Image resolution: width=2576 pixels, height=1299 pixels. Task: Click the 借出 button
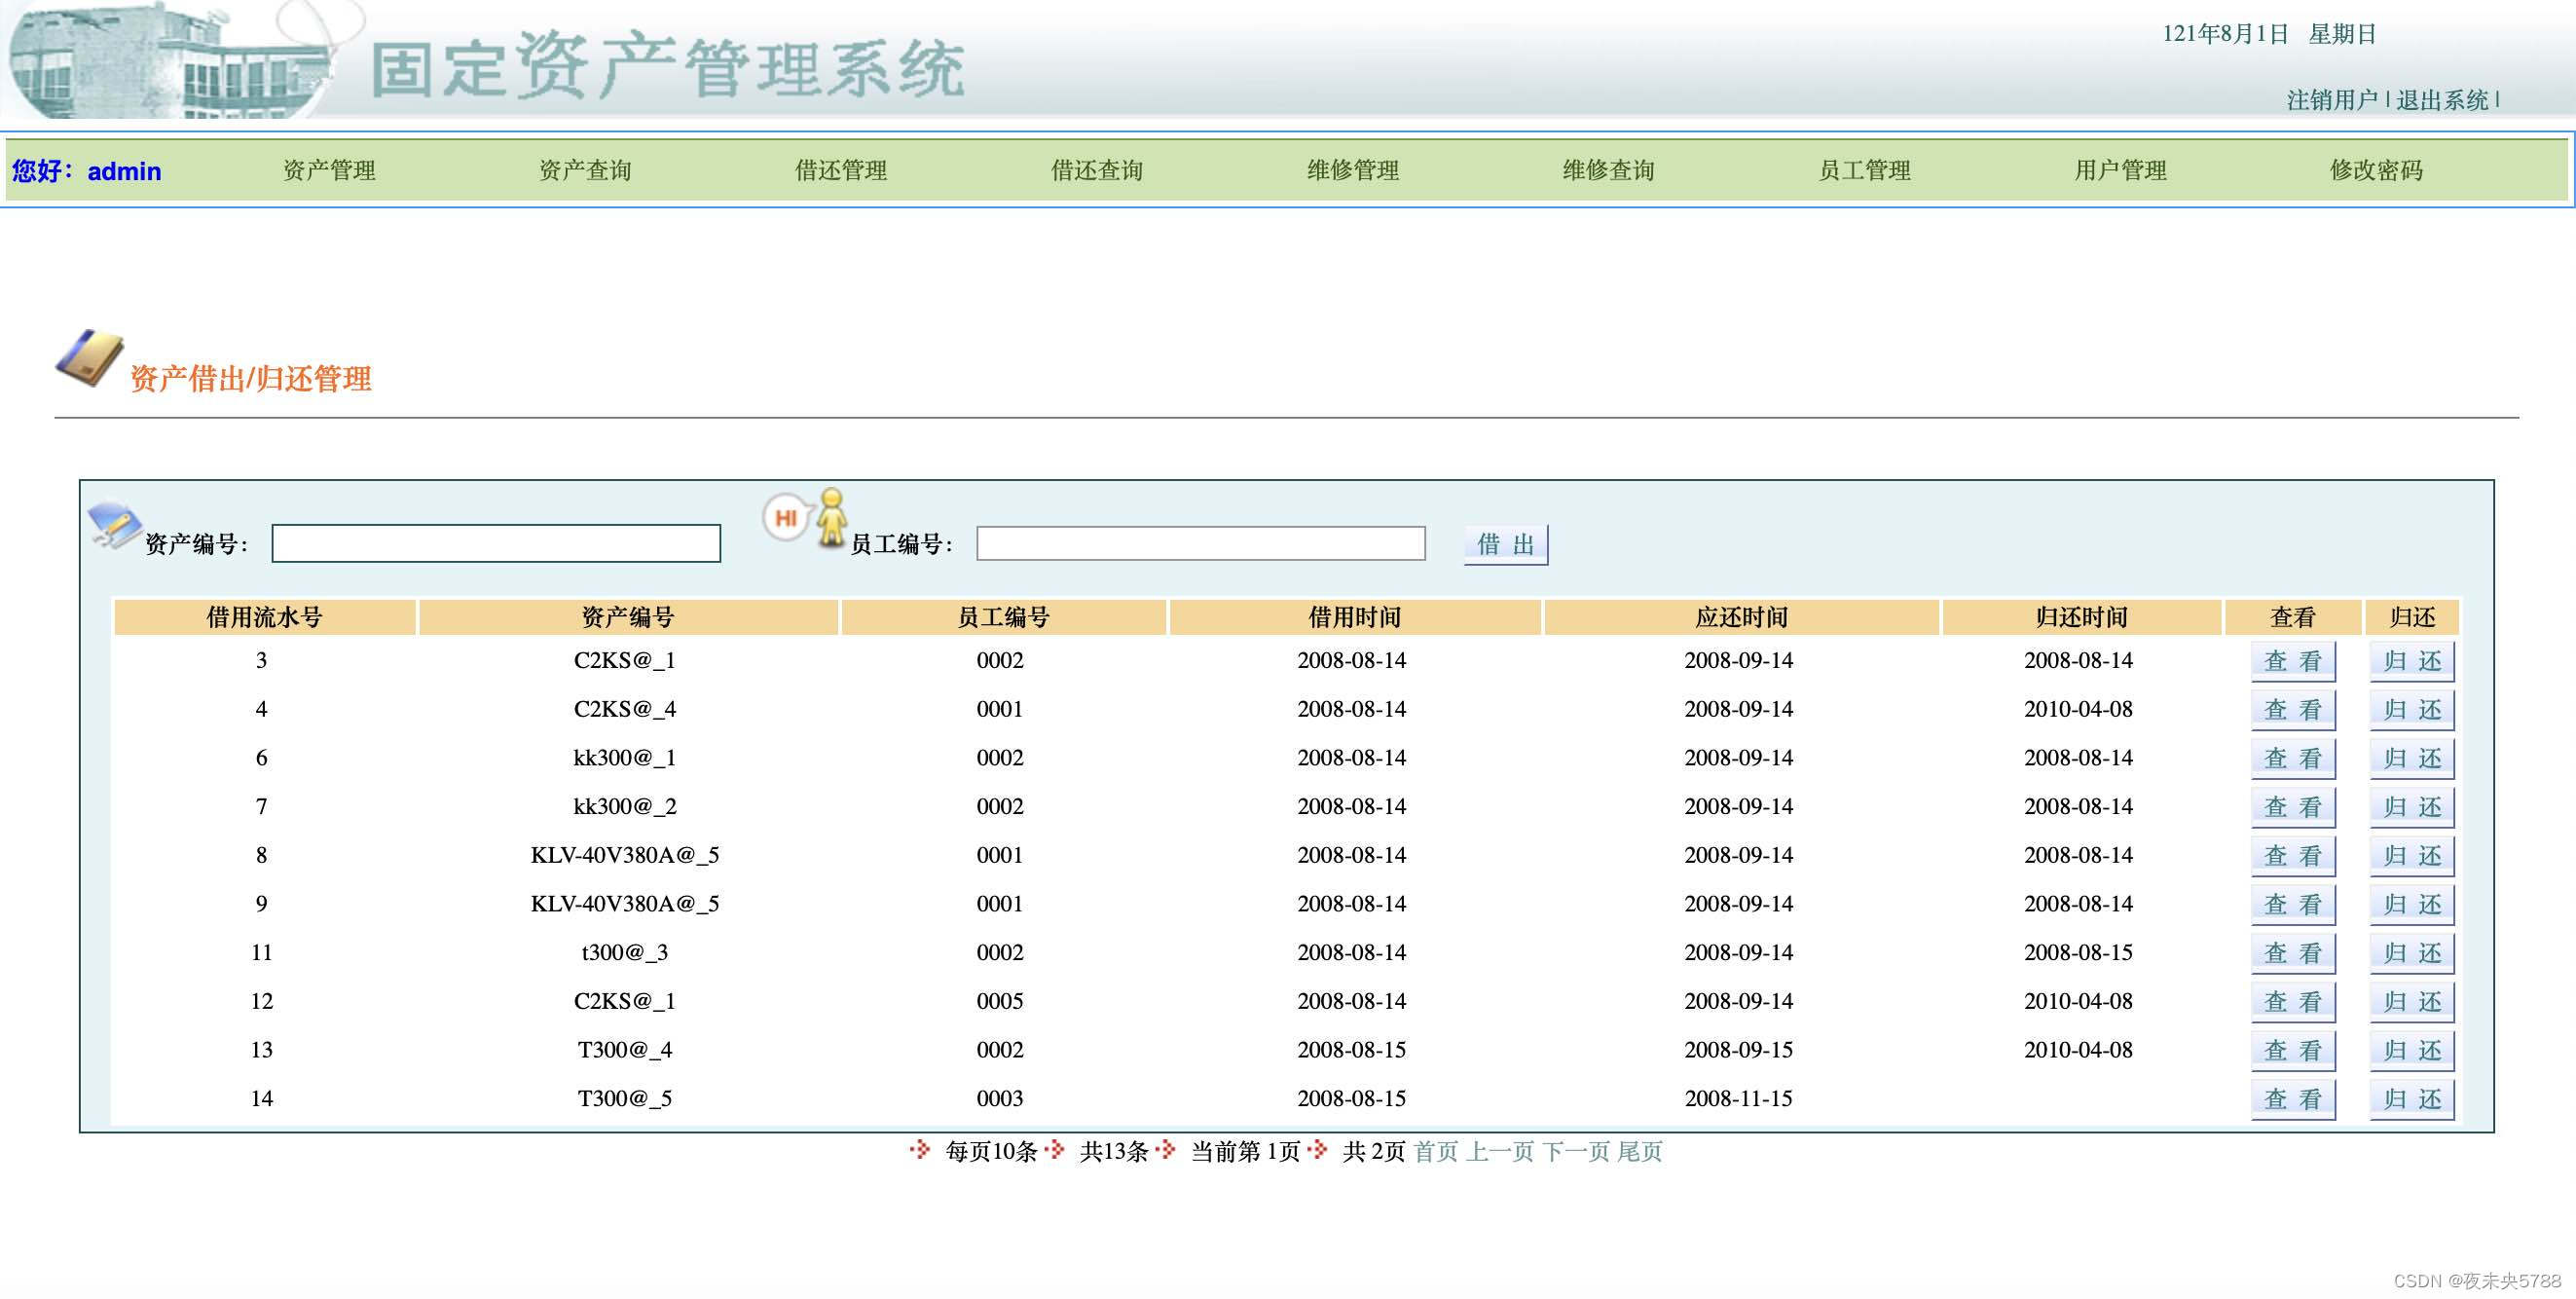[1505, 544]
